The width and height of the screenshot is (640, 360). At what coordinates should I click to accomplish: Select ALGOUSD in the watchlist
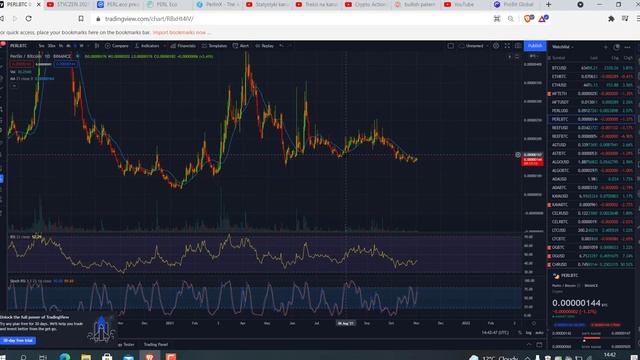click(590, 162)
